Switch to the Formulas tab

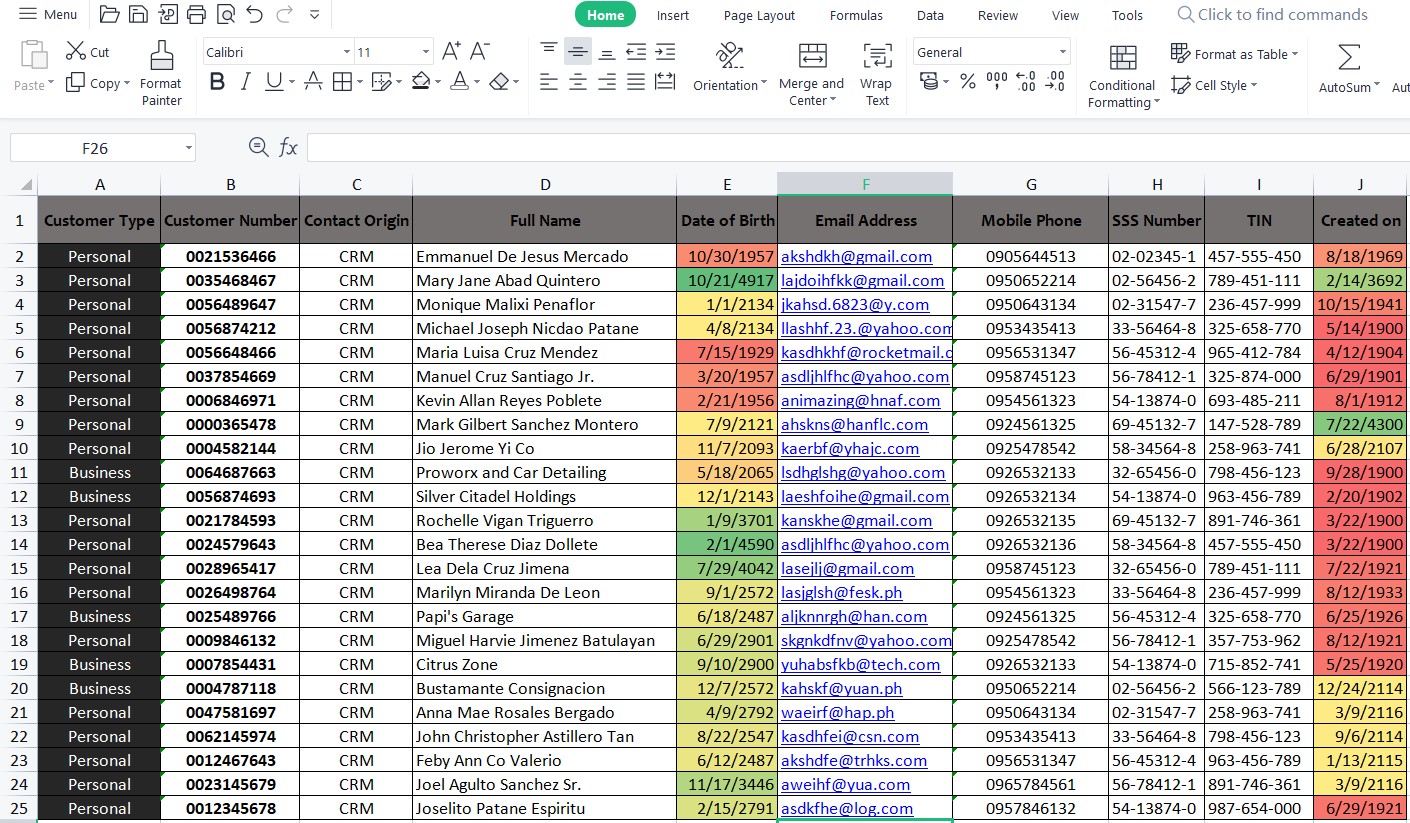[x=856, y=15]
